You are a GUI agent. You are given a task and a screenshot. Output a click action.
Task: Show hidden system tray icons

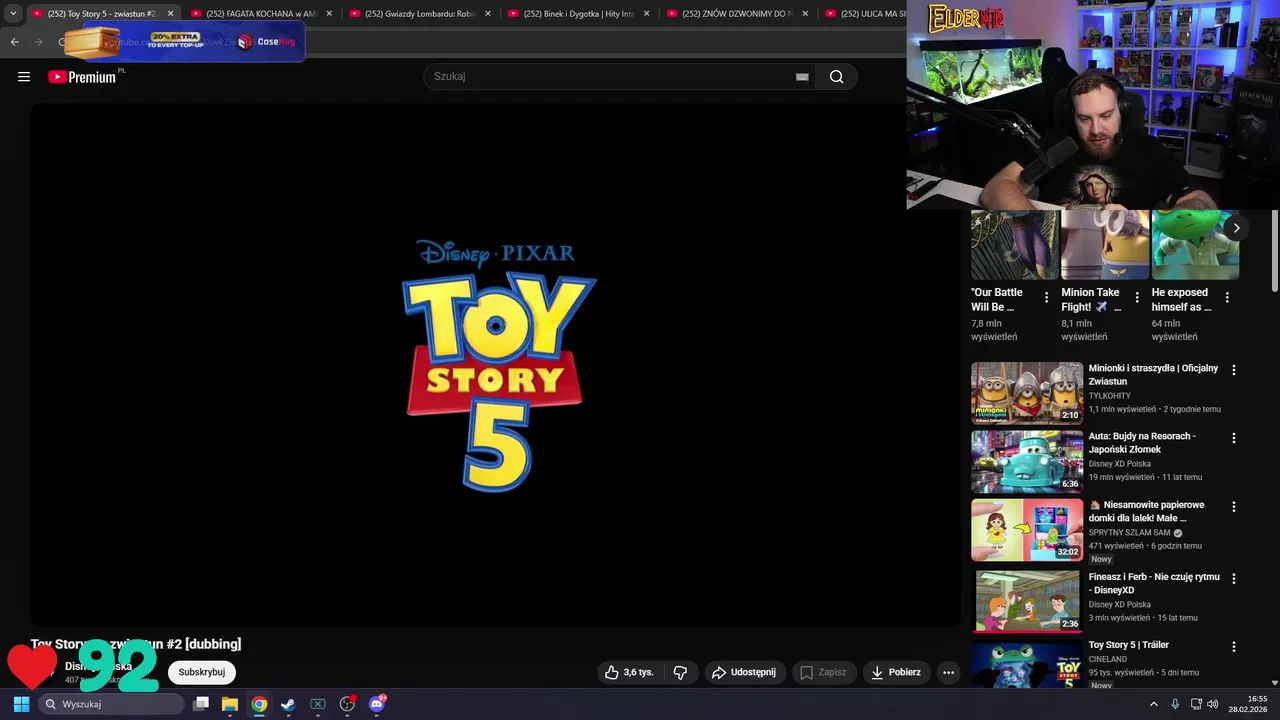click(x=1153, y=704)
